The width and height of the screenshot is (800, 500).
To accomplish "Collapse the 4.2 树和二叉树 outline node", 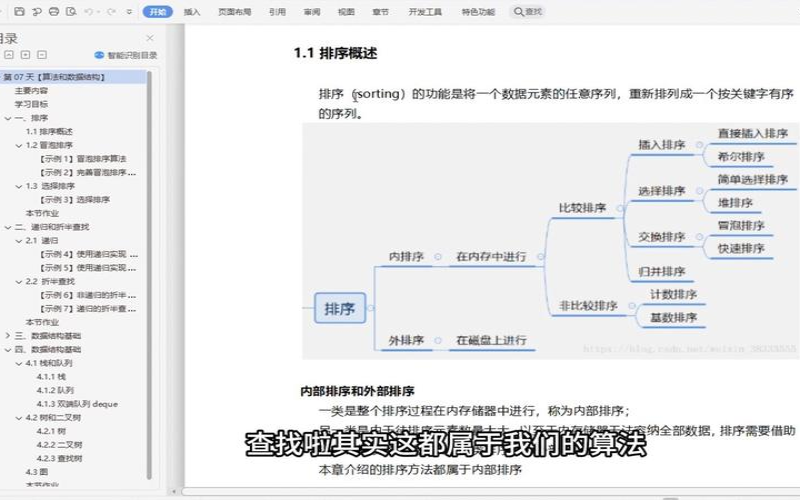I will [x=19, y=418].
